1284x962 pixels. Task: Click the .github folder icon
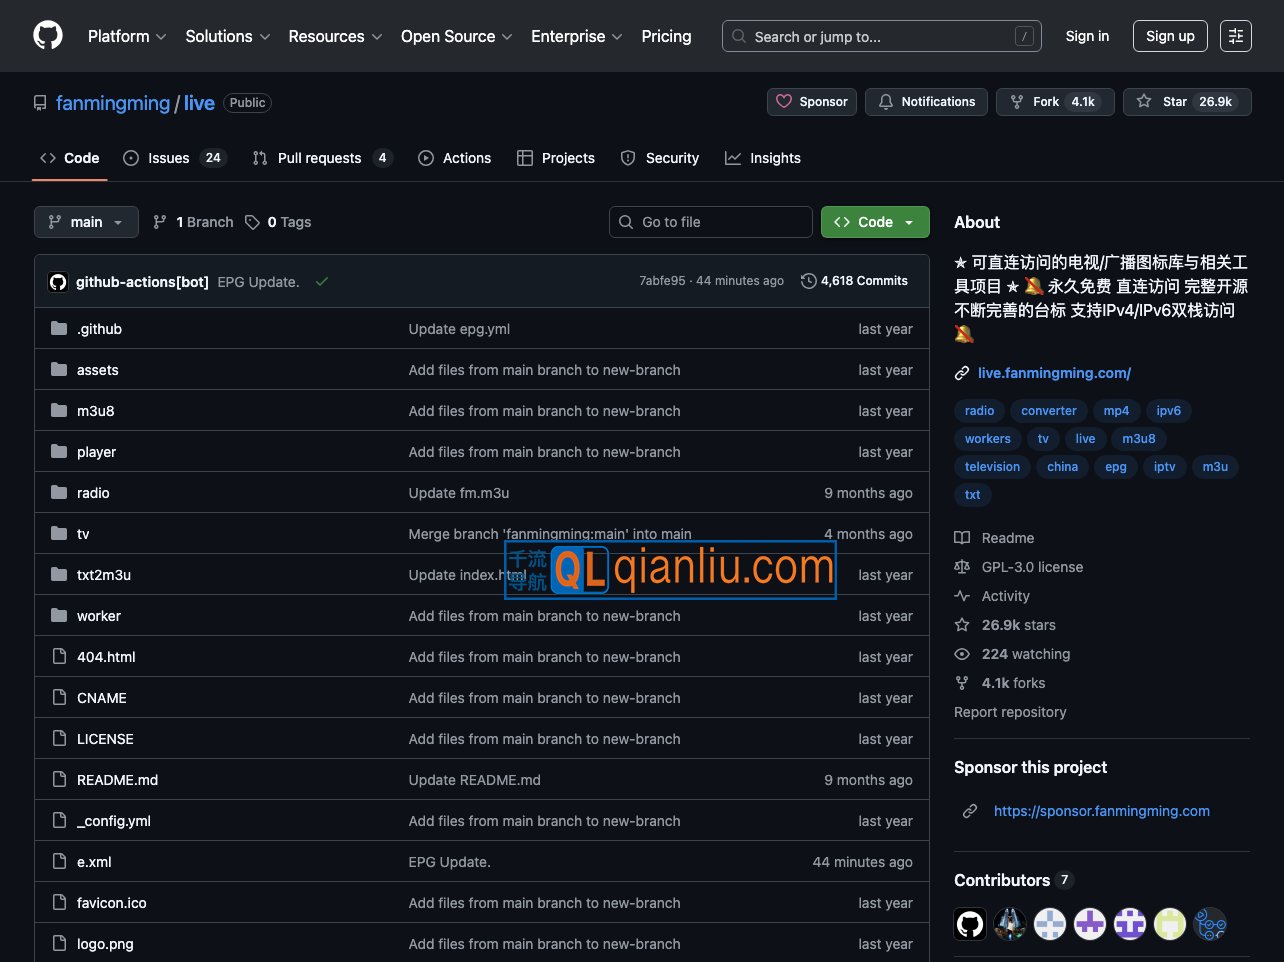59,329
